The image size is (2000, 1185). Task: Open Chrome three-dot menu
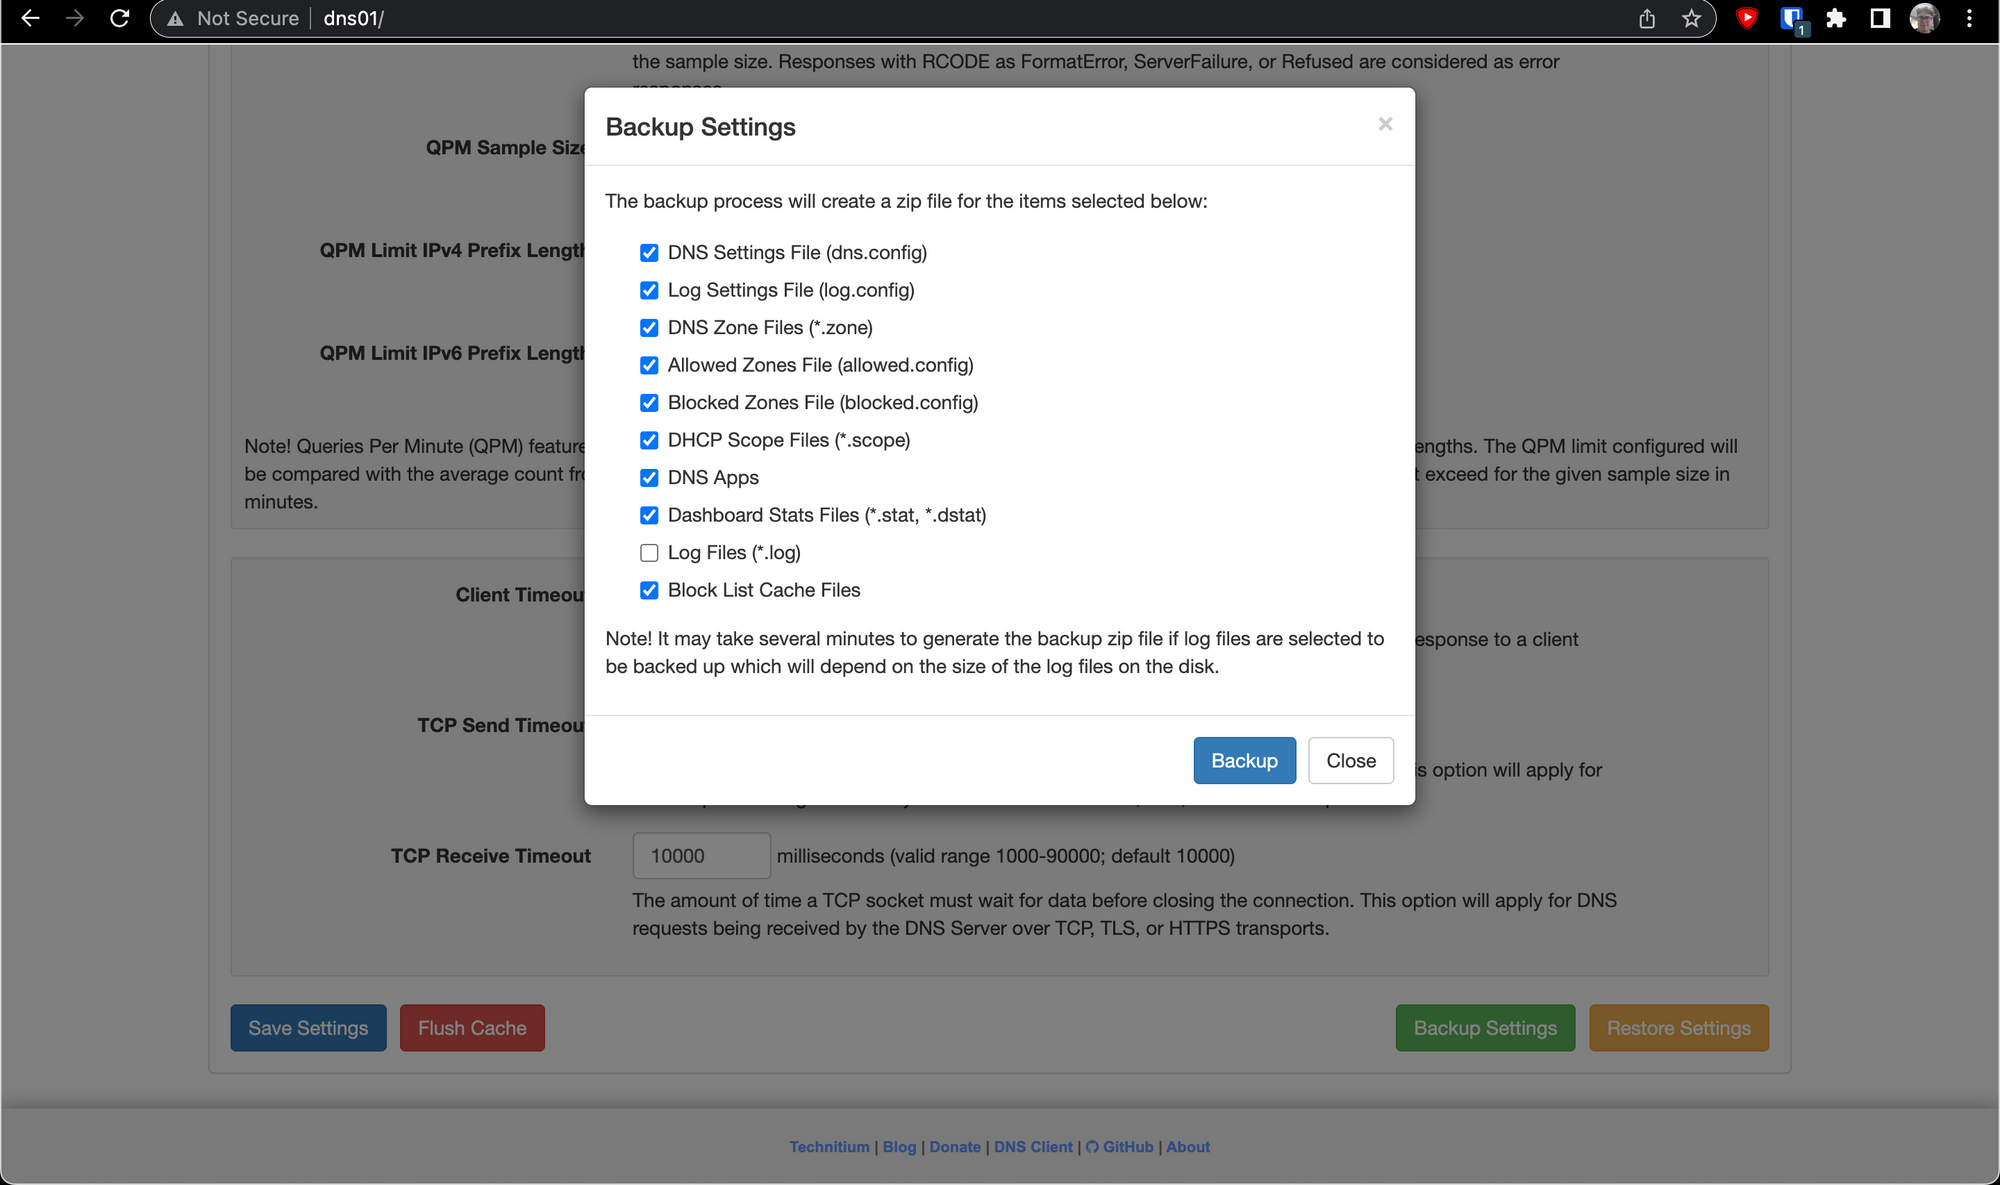point(1969,18)
